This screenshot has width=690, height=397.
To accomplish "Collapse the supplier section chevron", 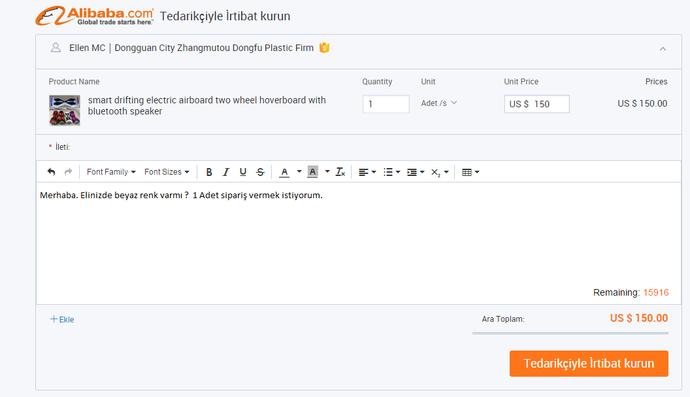I will click(x=663, y=49).
